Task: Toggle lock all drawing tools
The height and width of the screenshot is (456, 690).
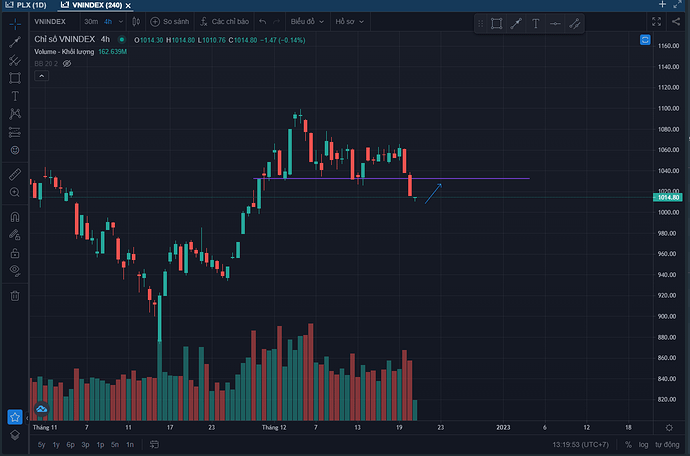Action: tap(15, 253)
